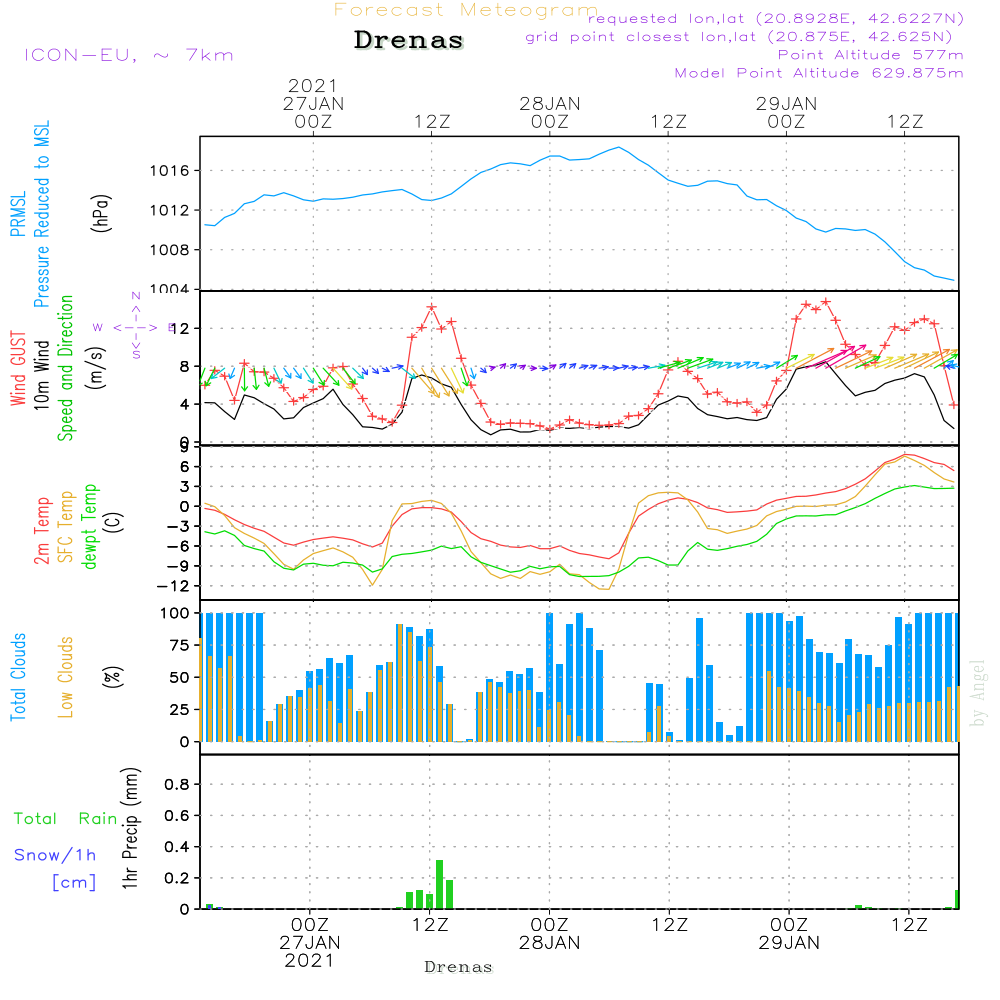Image resolution: width=1000 pixels, height=1000 pixels.
Task: Click the 100 cloud percent axis value
Action: [175, 613]
